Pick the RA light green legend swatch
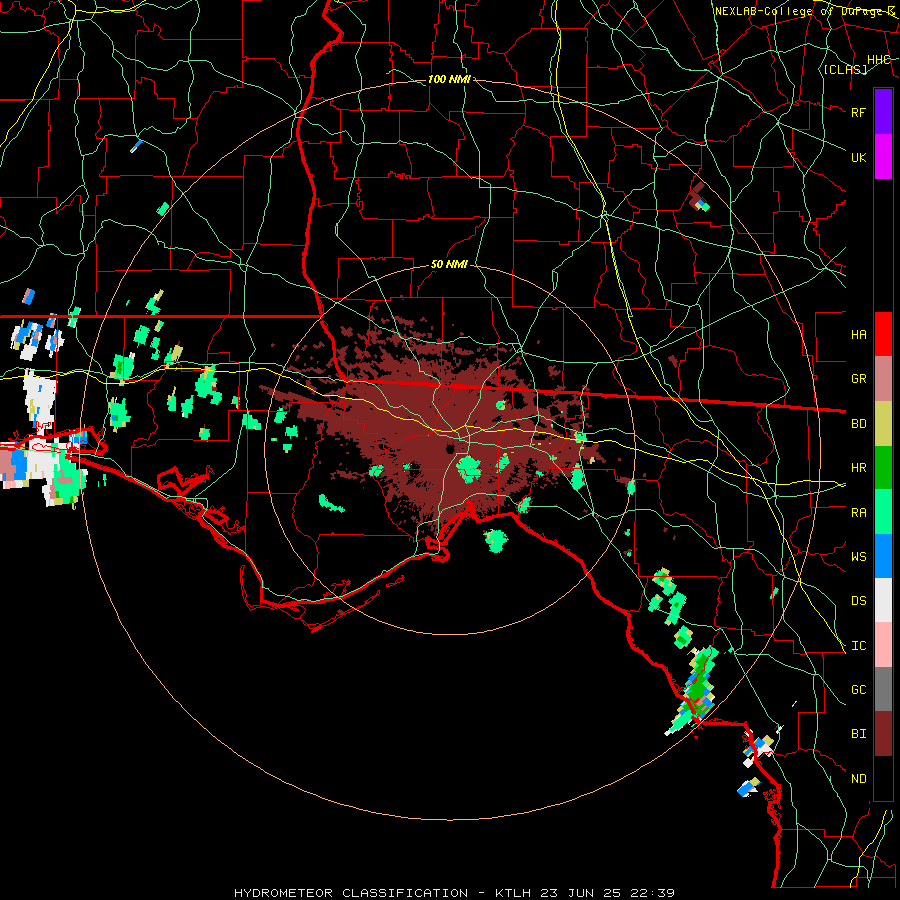 pos(883,512)
